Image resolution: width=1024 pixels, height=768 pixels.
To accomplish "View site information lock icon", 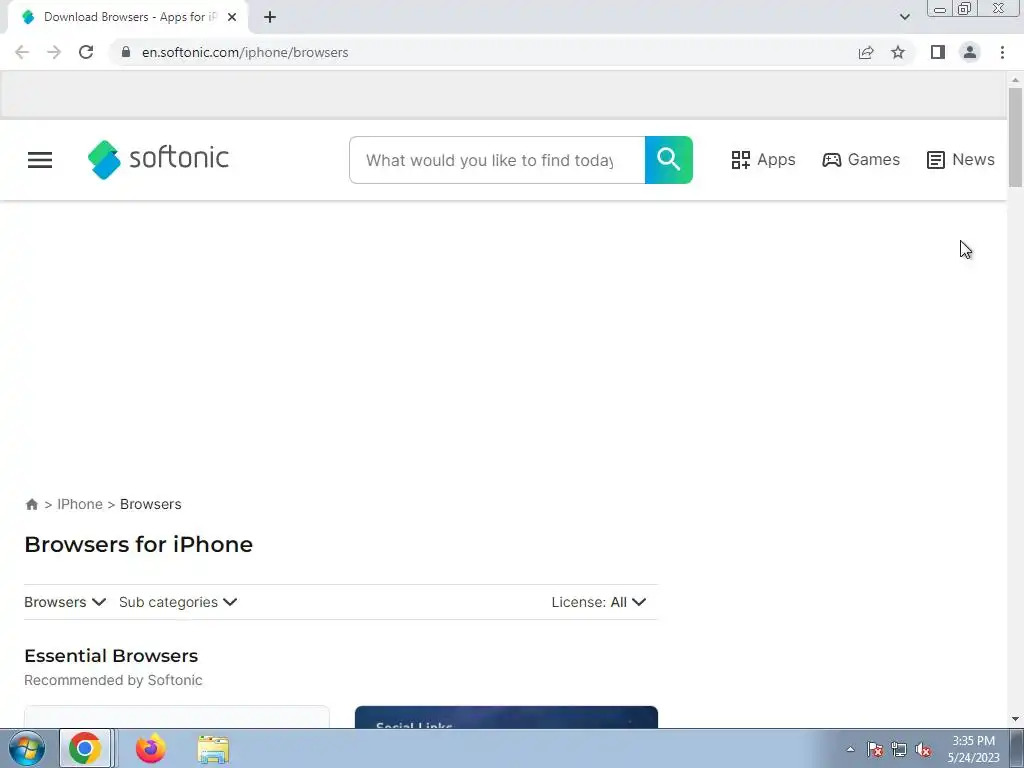I will click(126, 52).
